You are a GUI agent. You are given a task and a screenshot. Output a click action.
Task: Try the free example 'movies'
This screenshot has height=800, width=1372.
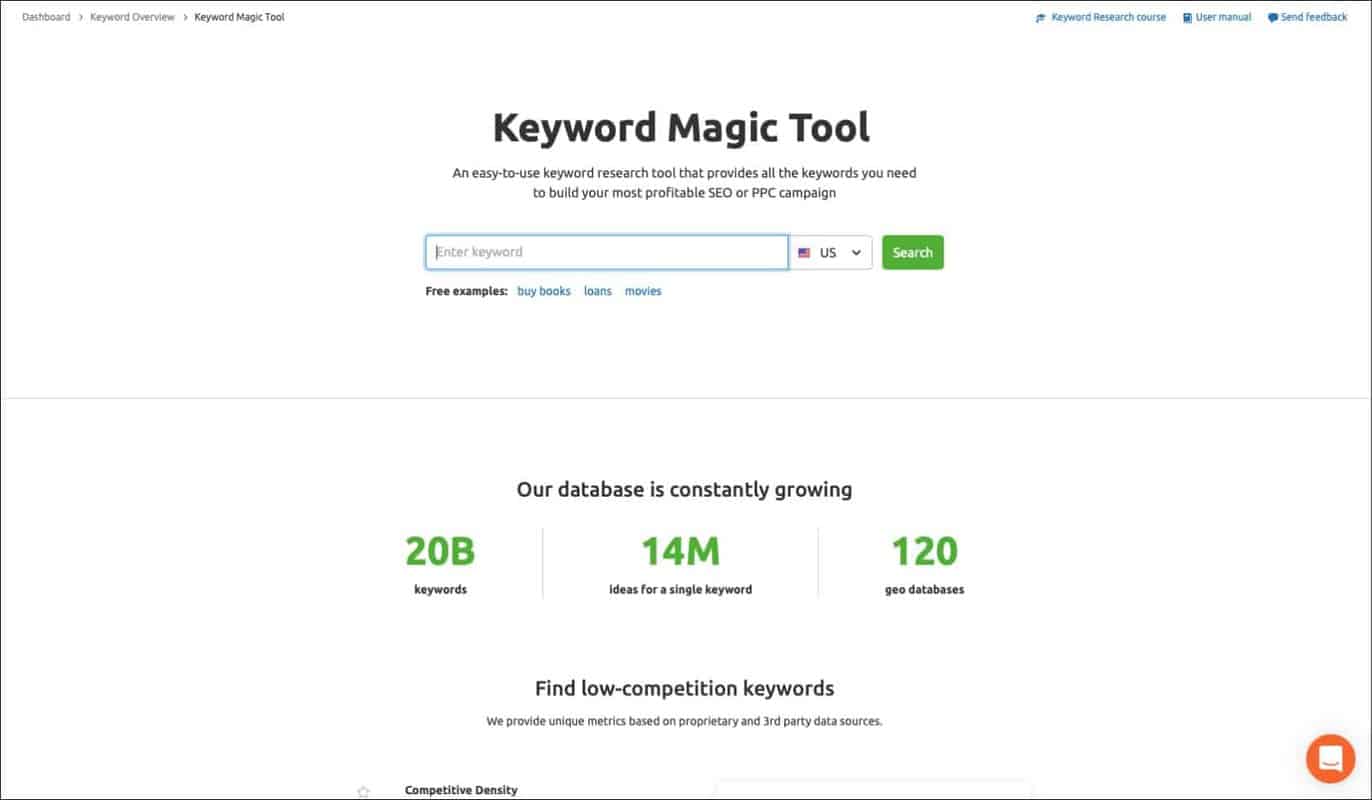click(x=643, y=291)
